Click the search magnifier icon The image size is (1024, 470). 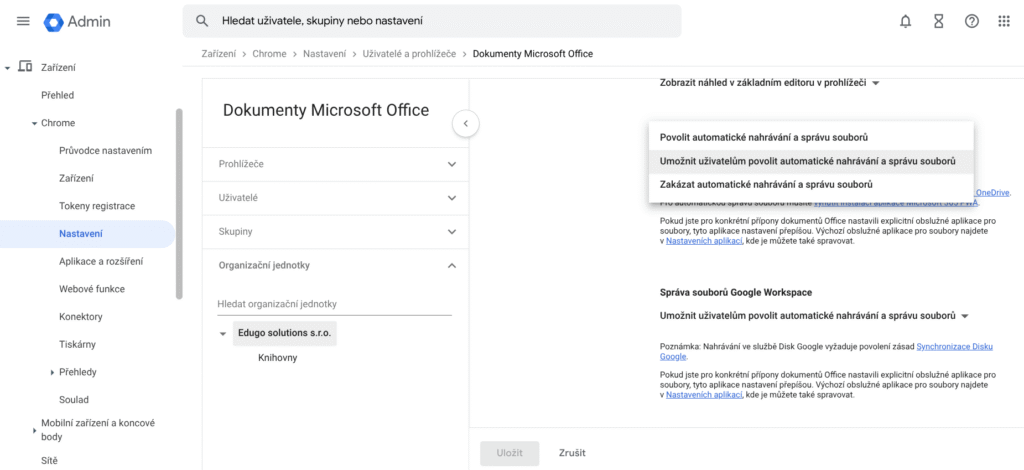(202, 21)
